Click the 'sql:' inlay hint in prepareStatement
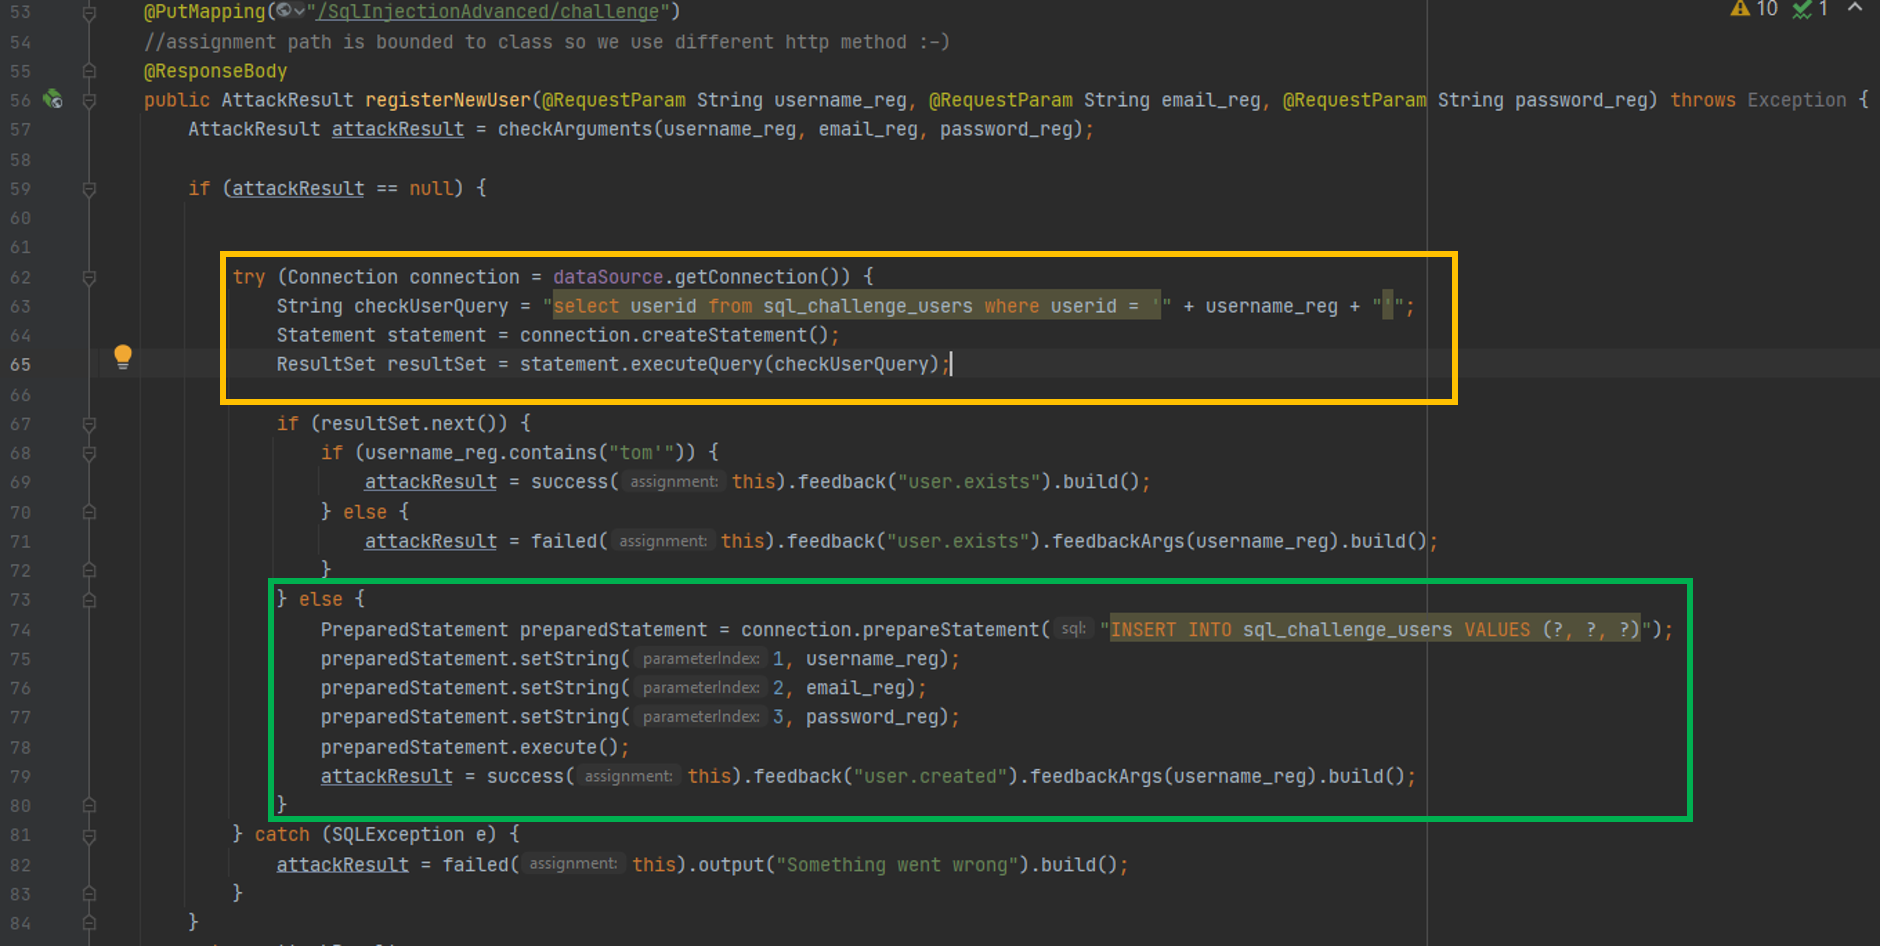 tap(1073, 629)
